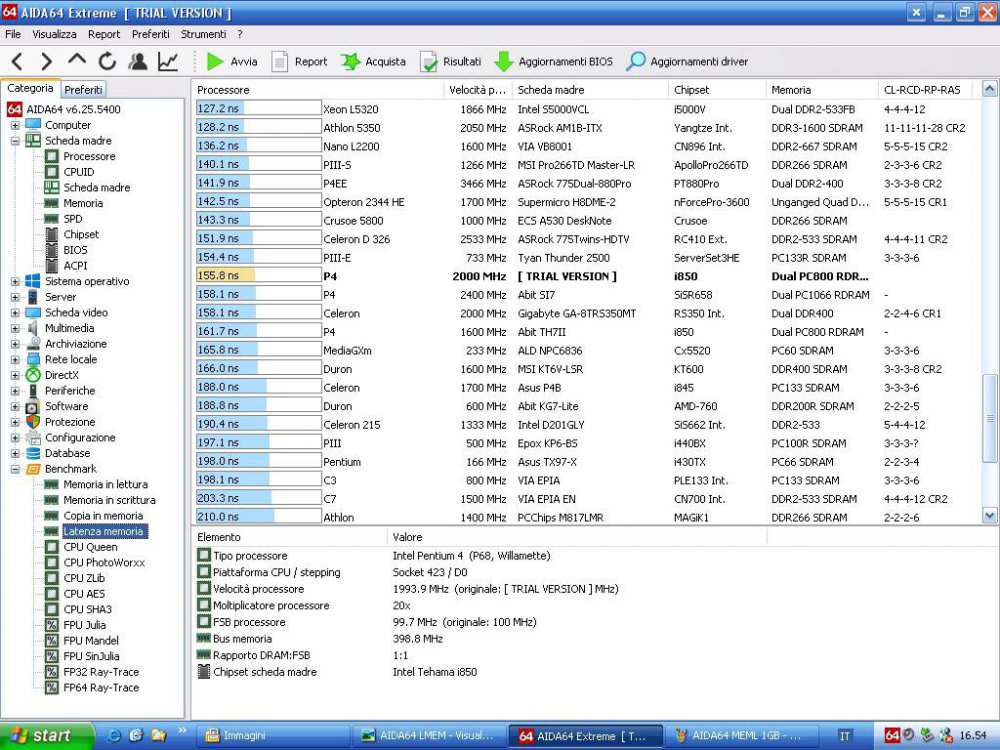Image resolution: width=1000 pixels, height=750 pixels.
Task: Open the Strumenti menu
Action: pyautogui.click(x=204, y=33)
